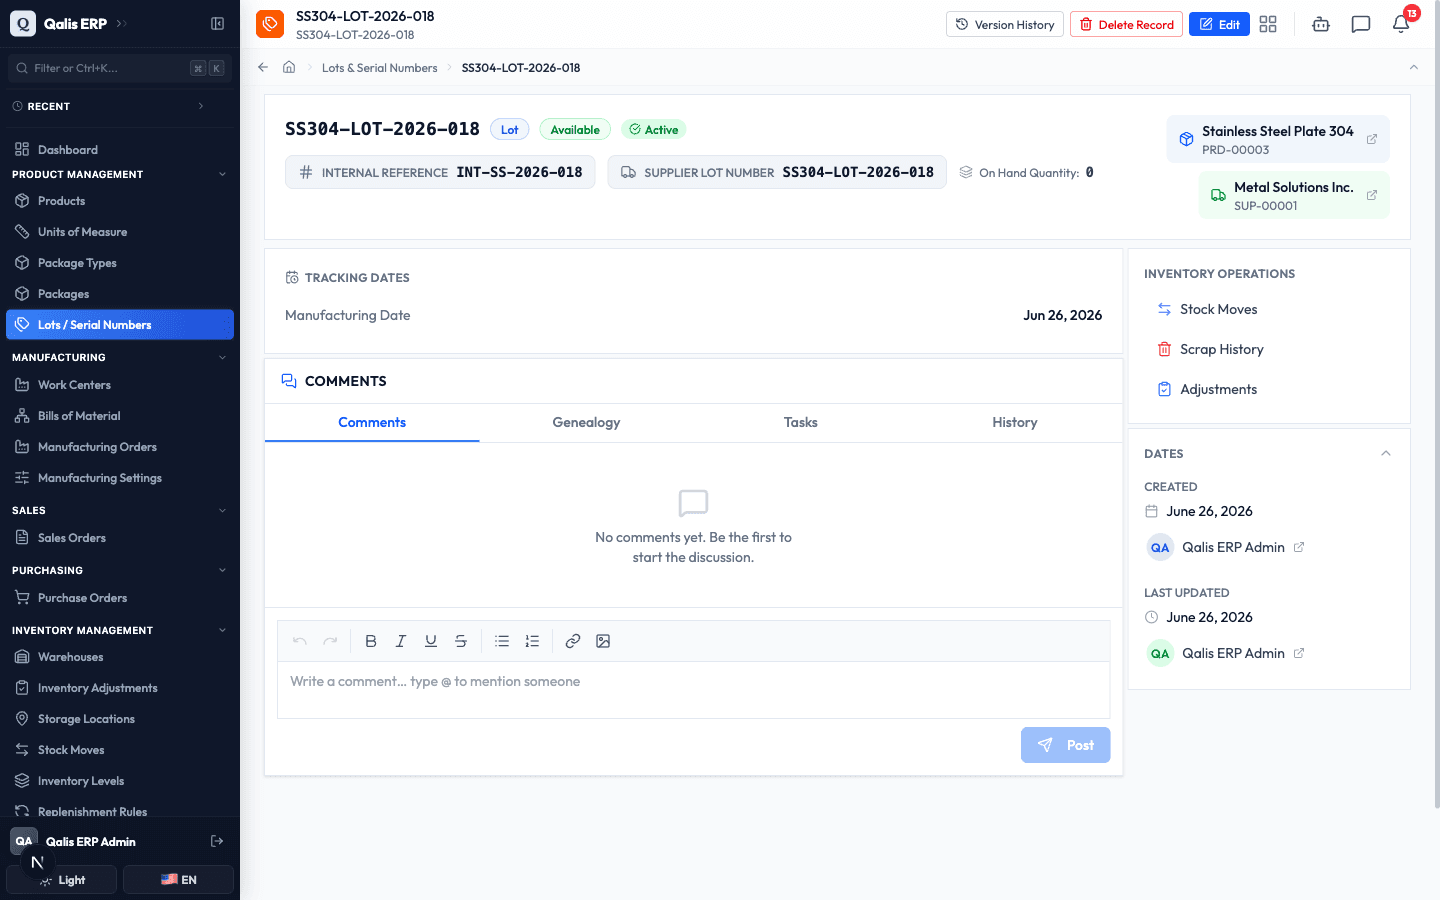This screenshot has width=1440, height=900.
Task: Switch to the Tasks tab
Action: (x=801, y=423)
